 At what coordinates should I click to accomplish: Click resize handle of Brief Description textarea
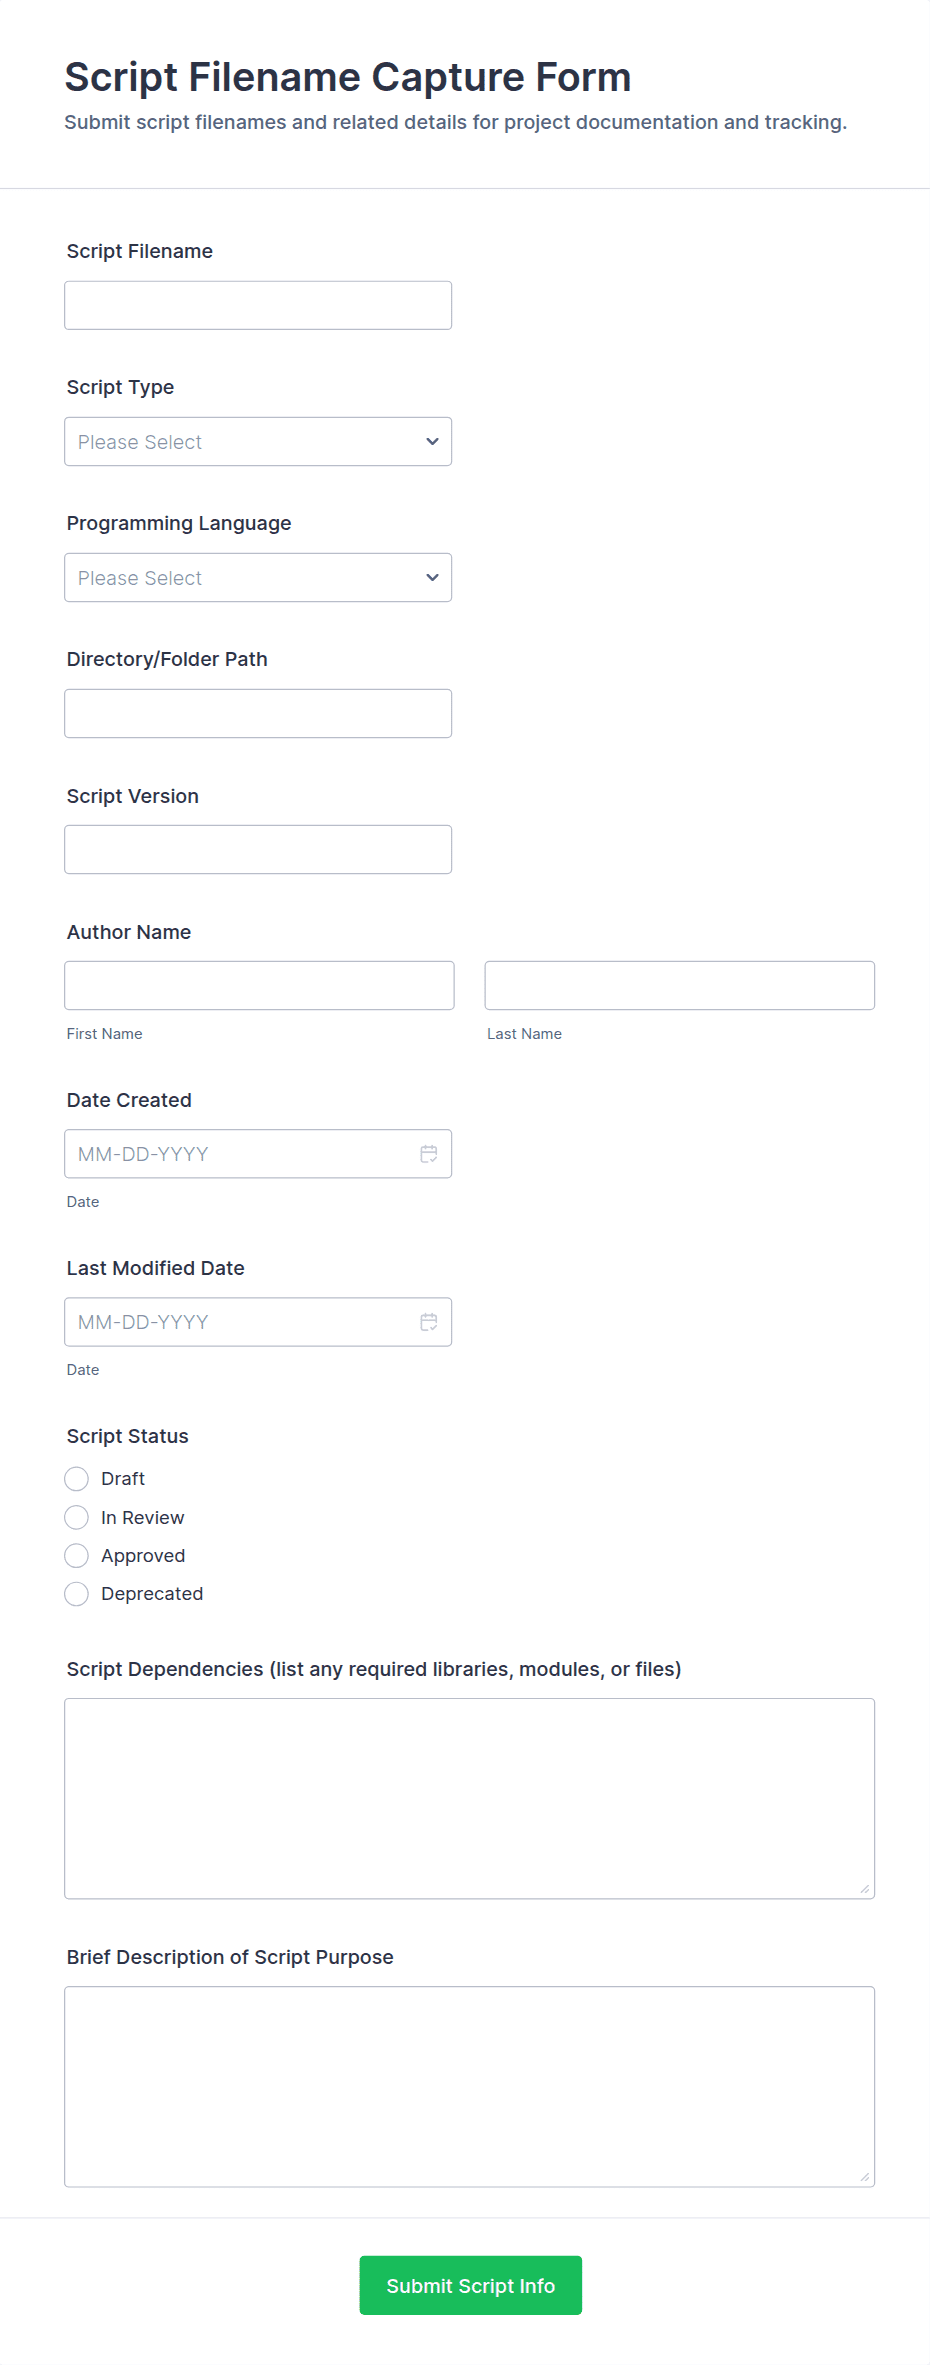[x=864, y=2176]
